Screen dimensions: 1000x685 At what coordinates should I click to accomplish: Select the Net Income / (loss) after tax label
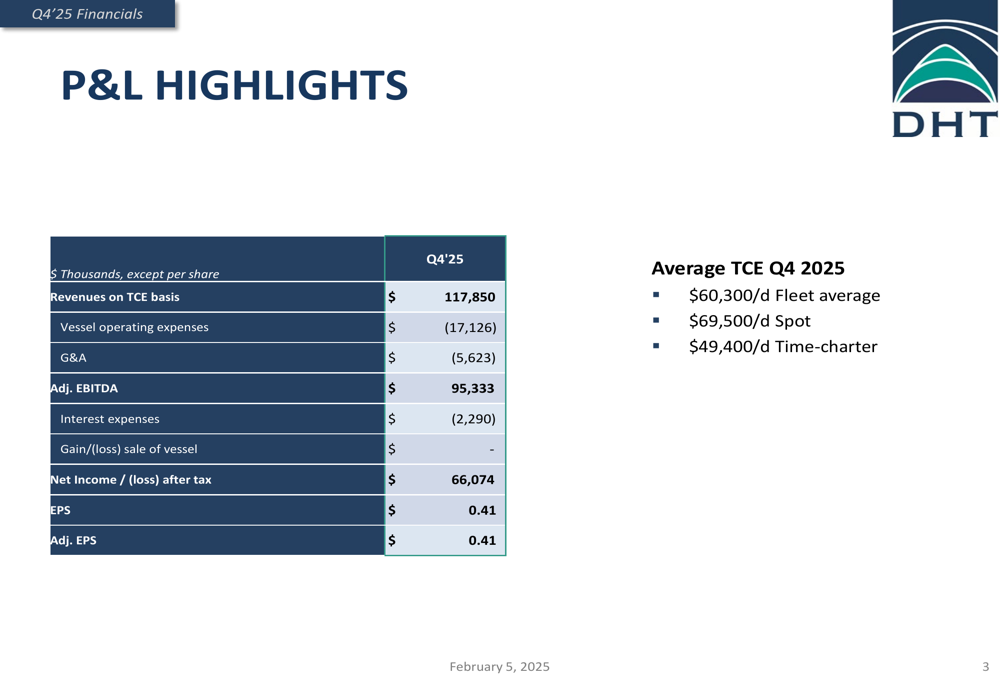pyautogui.click(x=131, y=480)
